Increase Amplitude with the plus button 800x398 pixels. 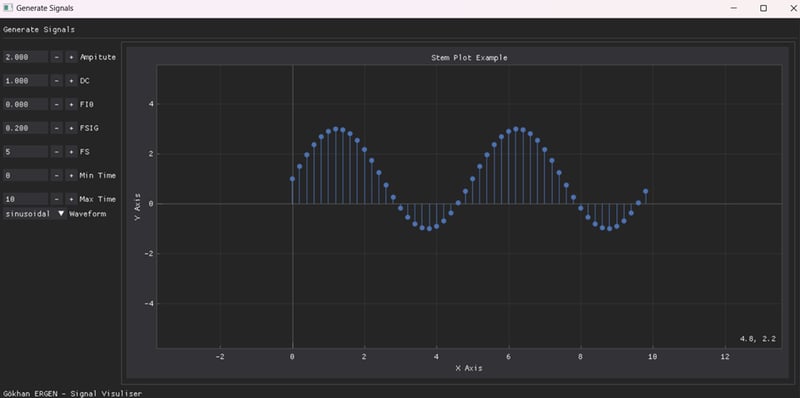pyautogui.click(x=71, y=57)
